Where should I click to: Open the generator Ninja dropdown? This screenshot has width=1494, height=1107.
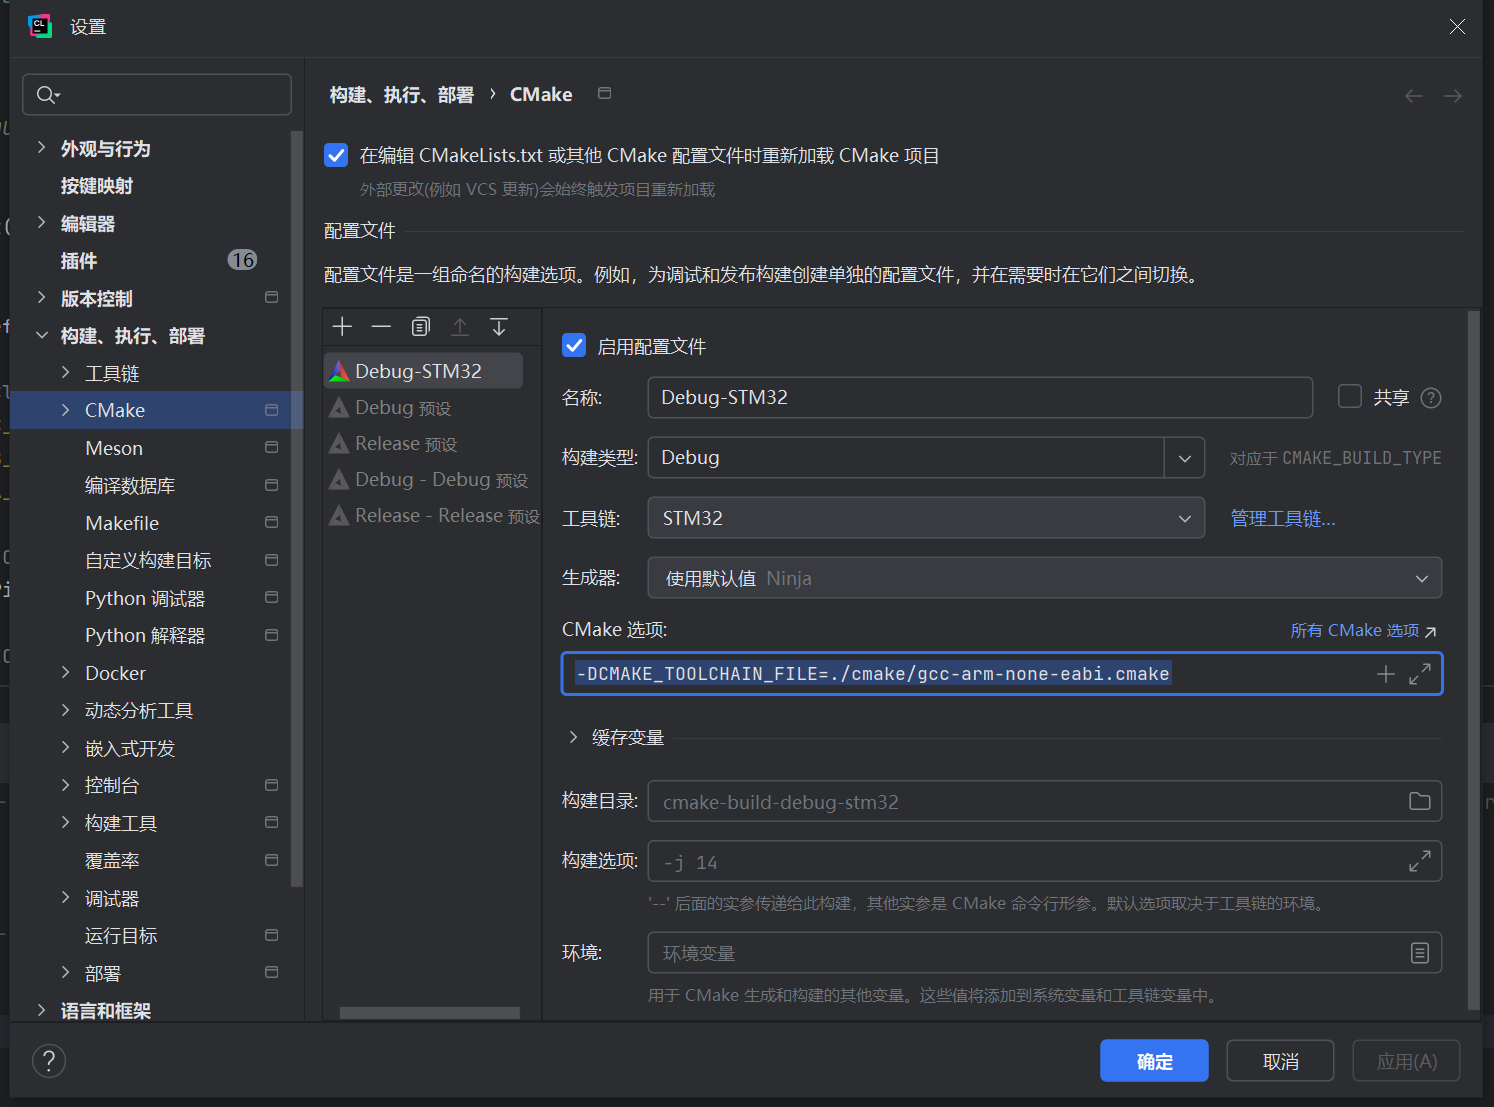click(x=1045, y=578)
